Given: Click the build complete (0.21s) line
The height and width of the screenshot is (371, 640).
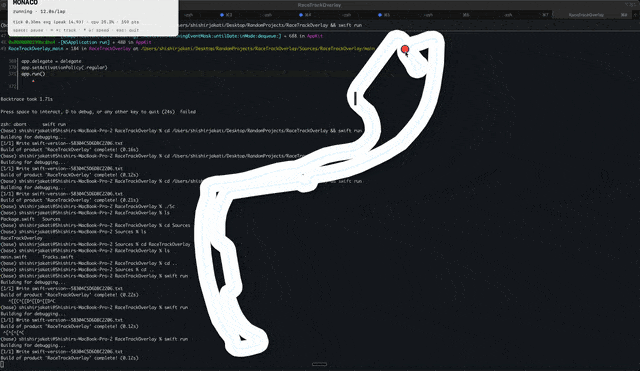Looking at the screenshot, I should pyautogui.click(x=69, y=200).
